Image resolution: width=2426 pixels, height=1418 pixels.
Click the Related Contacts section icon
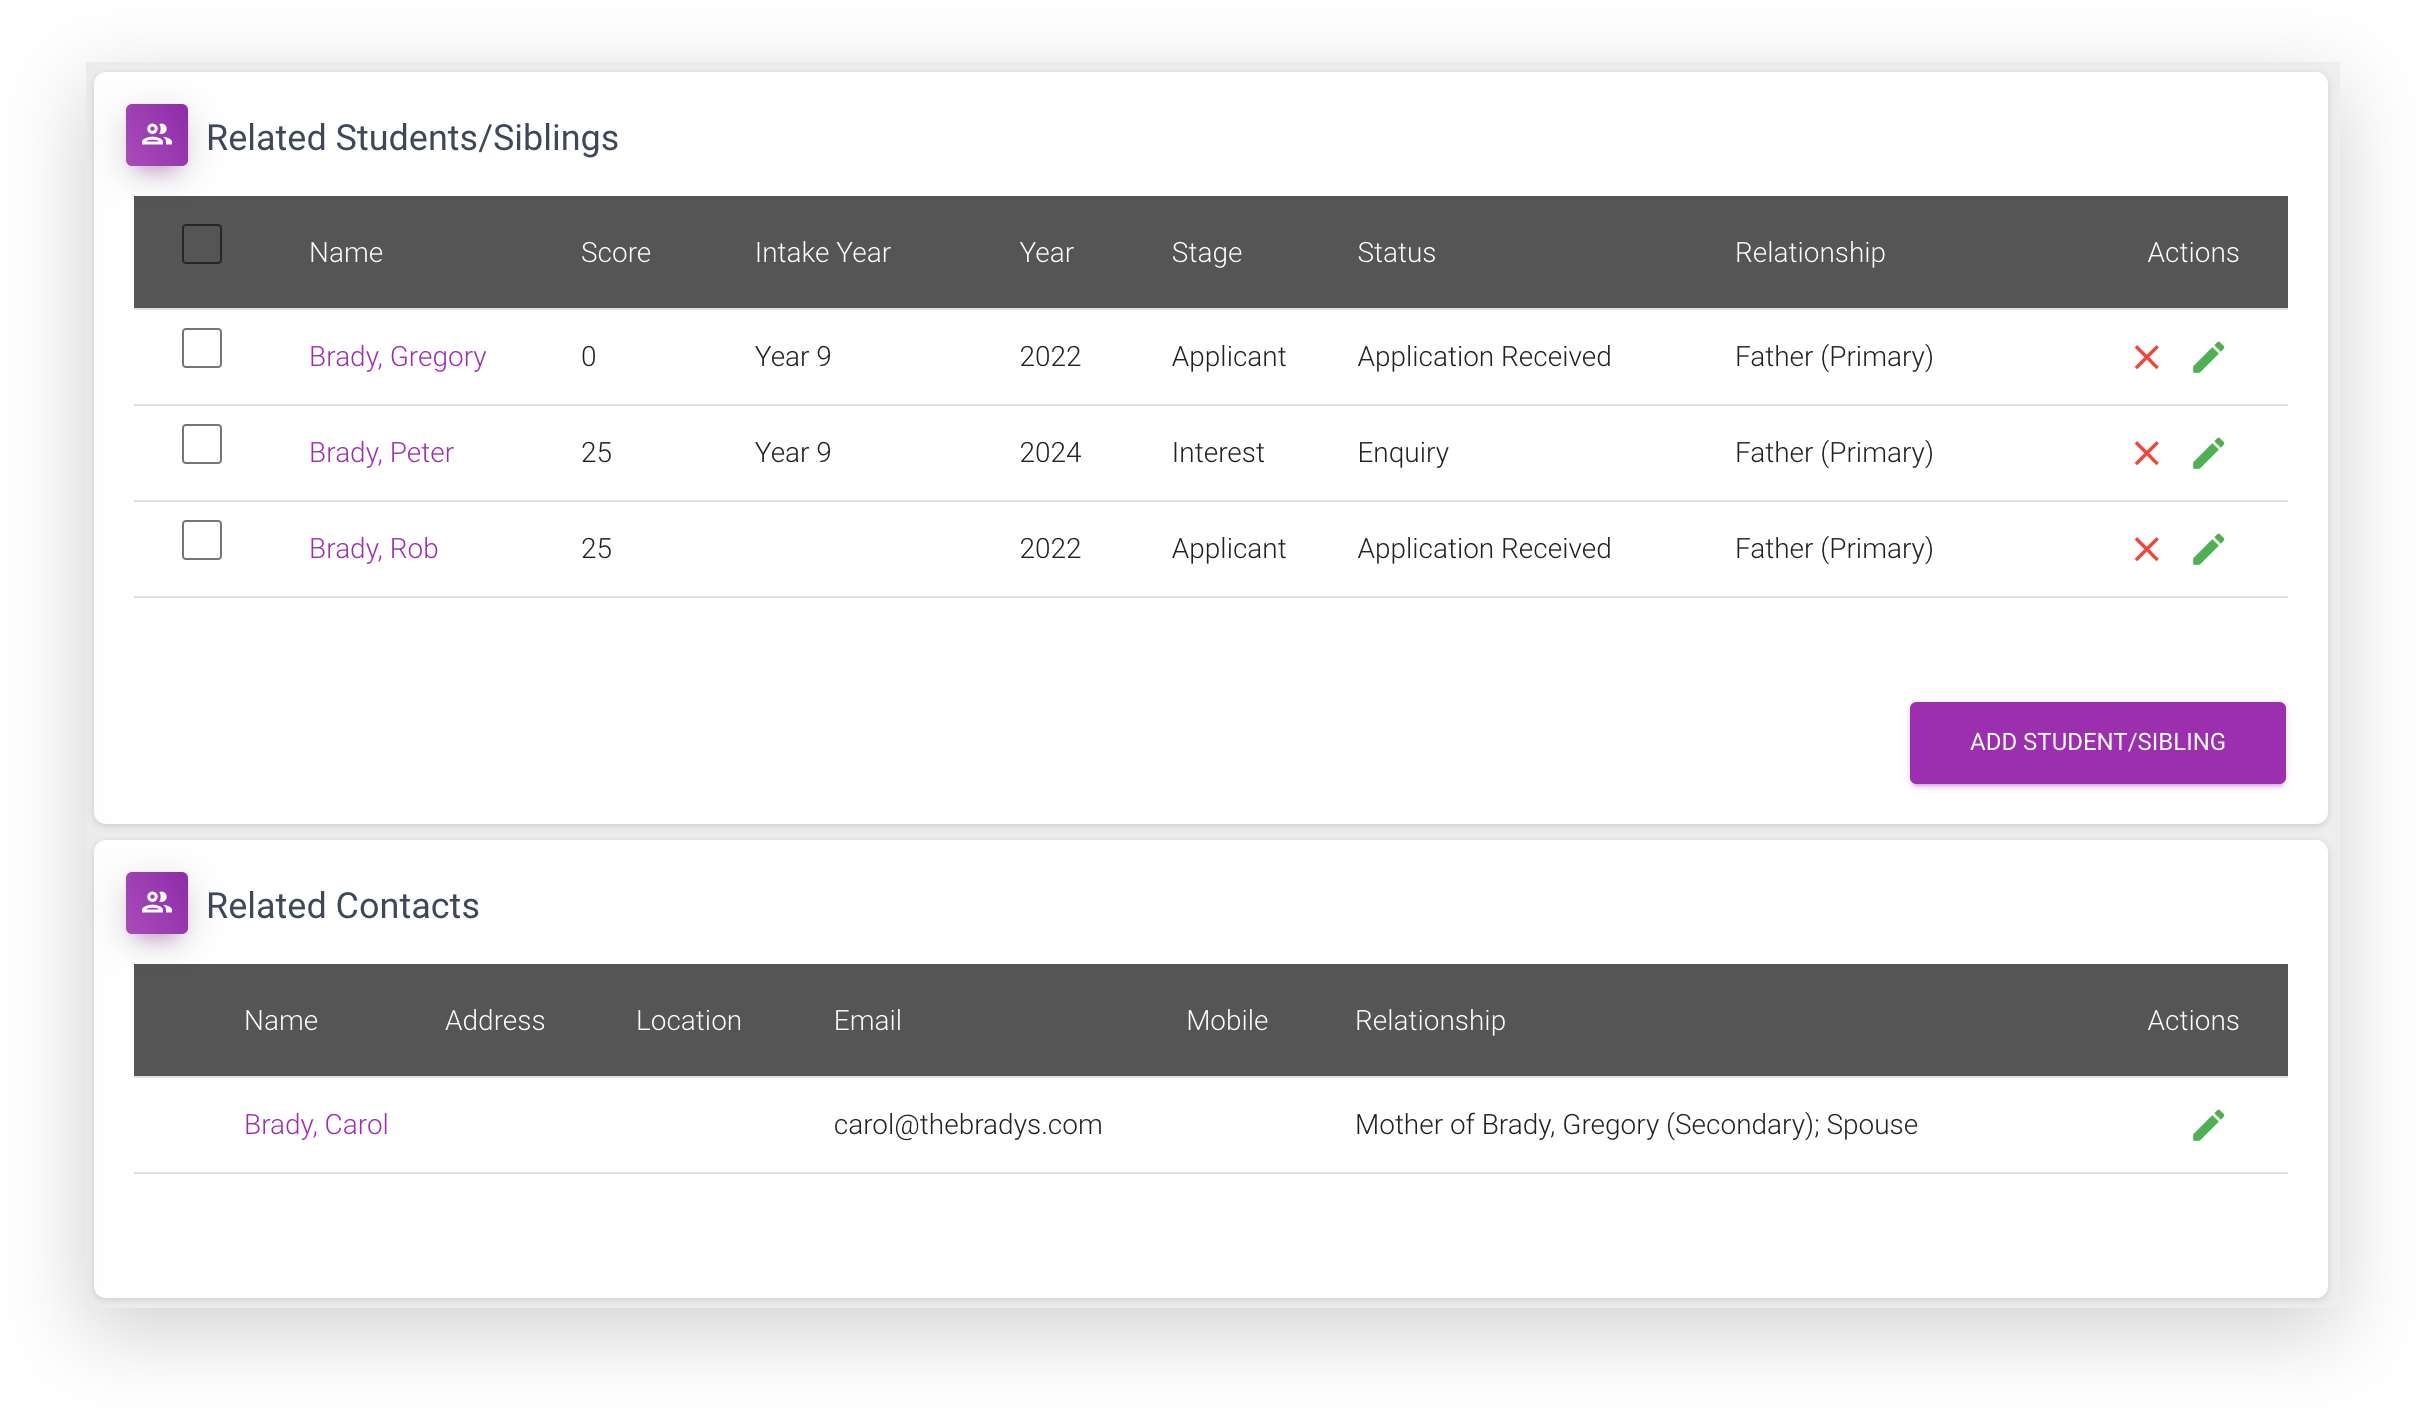click(156, 902)
